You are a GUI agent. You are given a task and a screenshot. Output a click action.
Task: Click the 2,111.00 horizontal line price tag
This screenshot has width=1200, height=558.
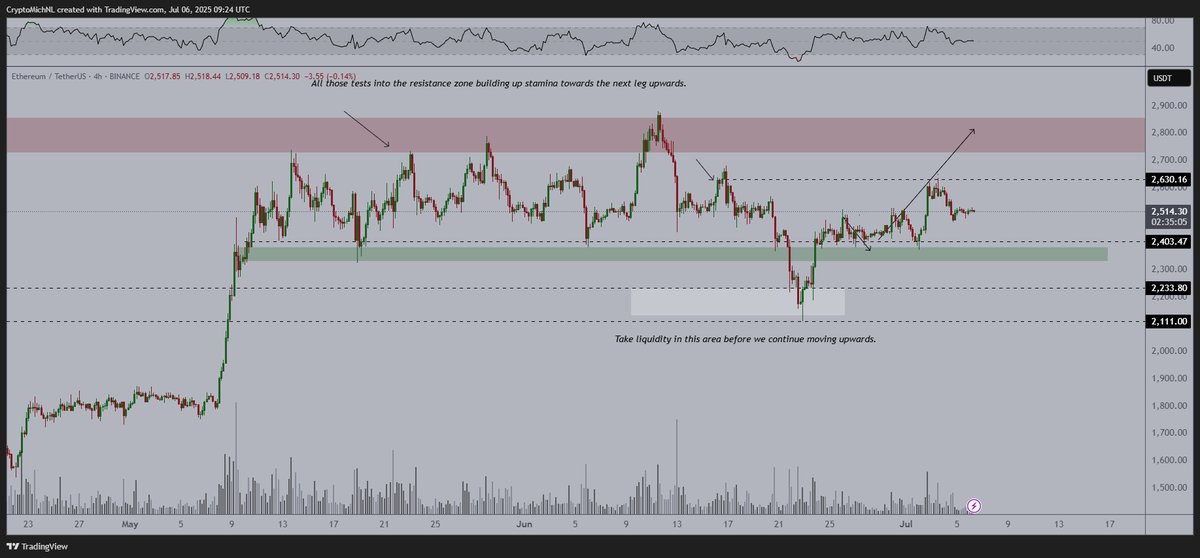pos(1170,321)
